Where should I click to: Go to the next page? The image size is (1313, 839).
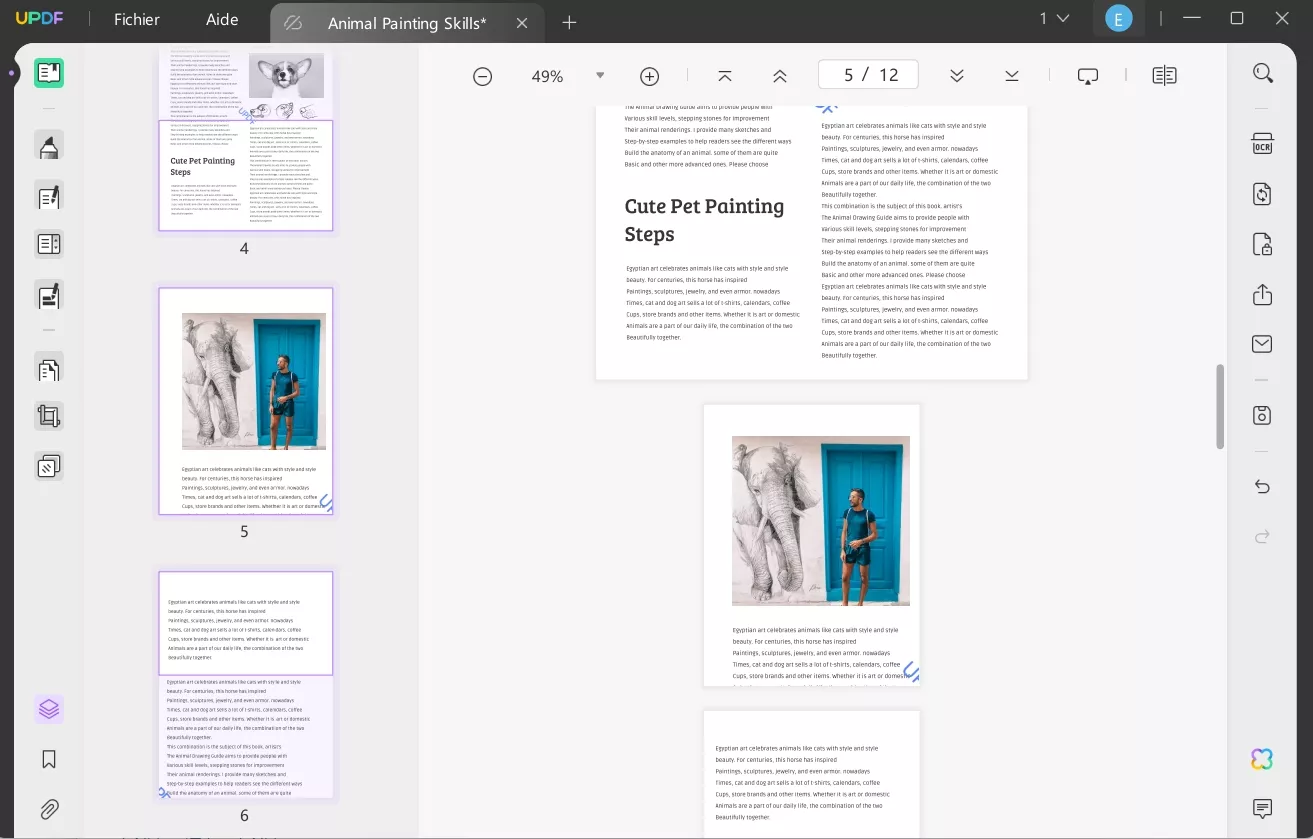[957, 76]
